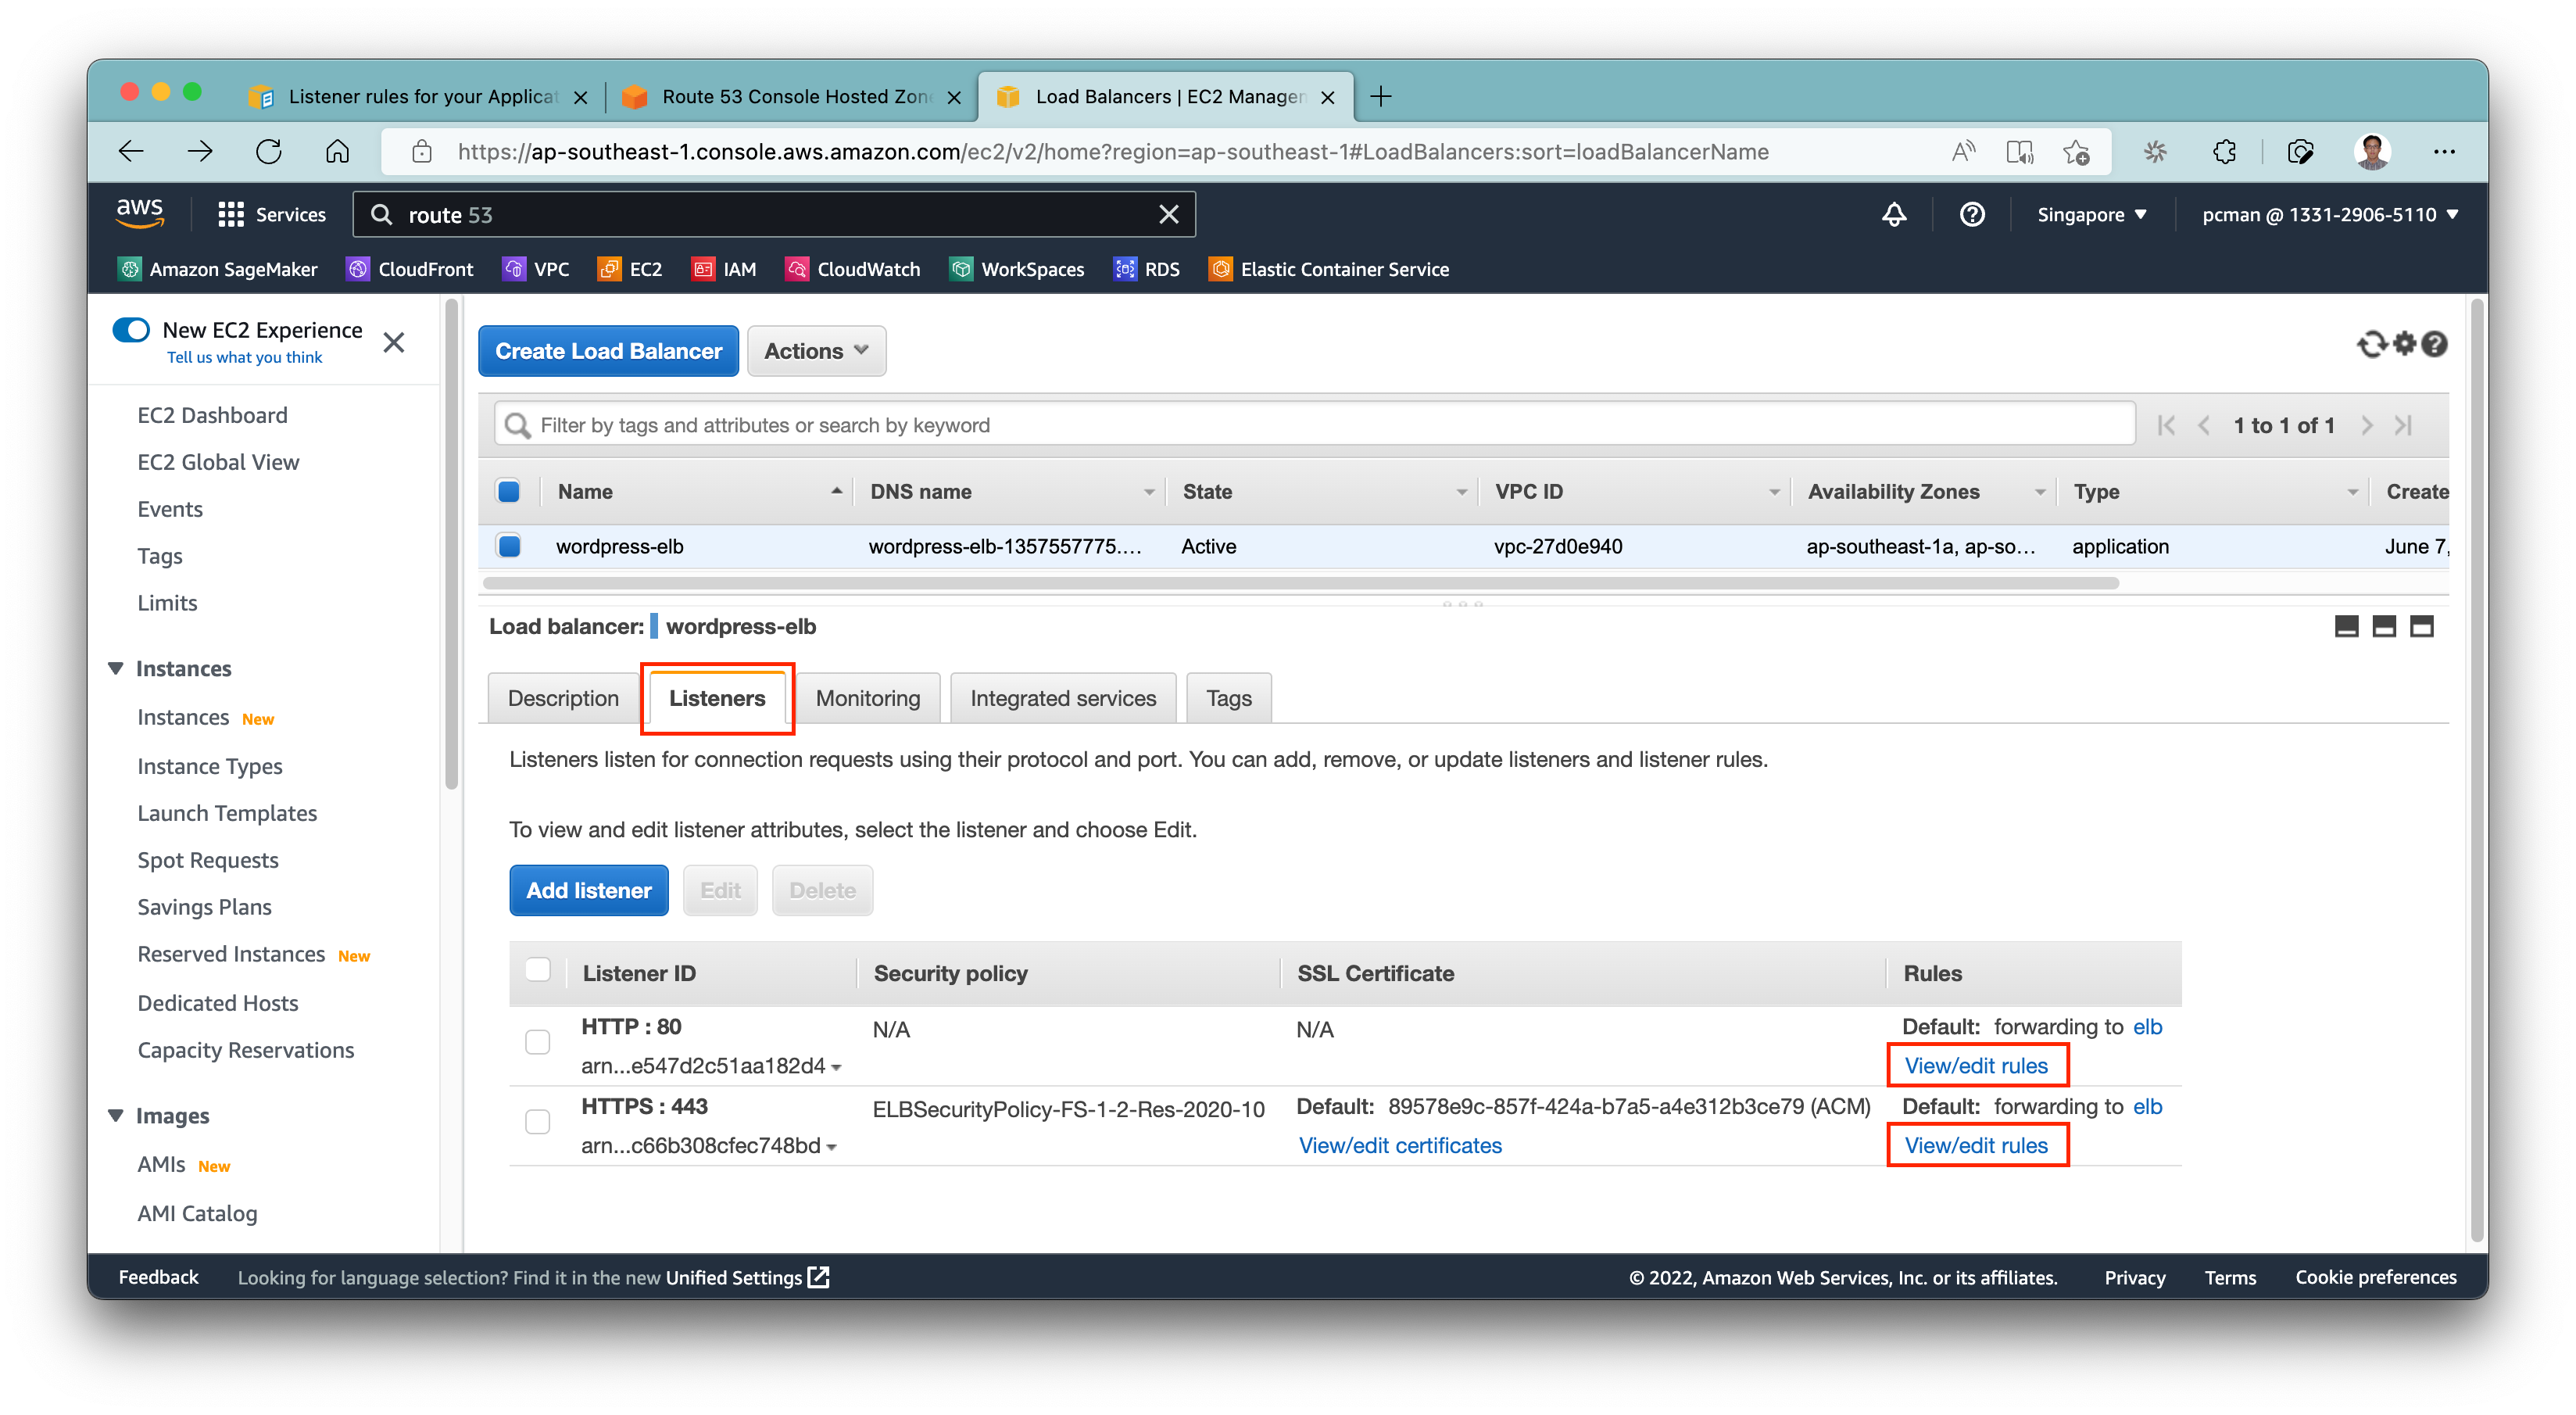The width and height of the screenshot is (2576, 1415).
Task: Open browser extensions puzzle icon
Action: (x=2224, y=152)
